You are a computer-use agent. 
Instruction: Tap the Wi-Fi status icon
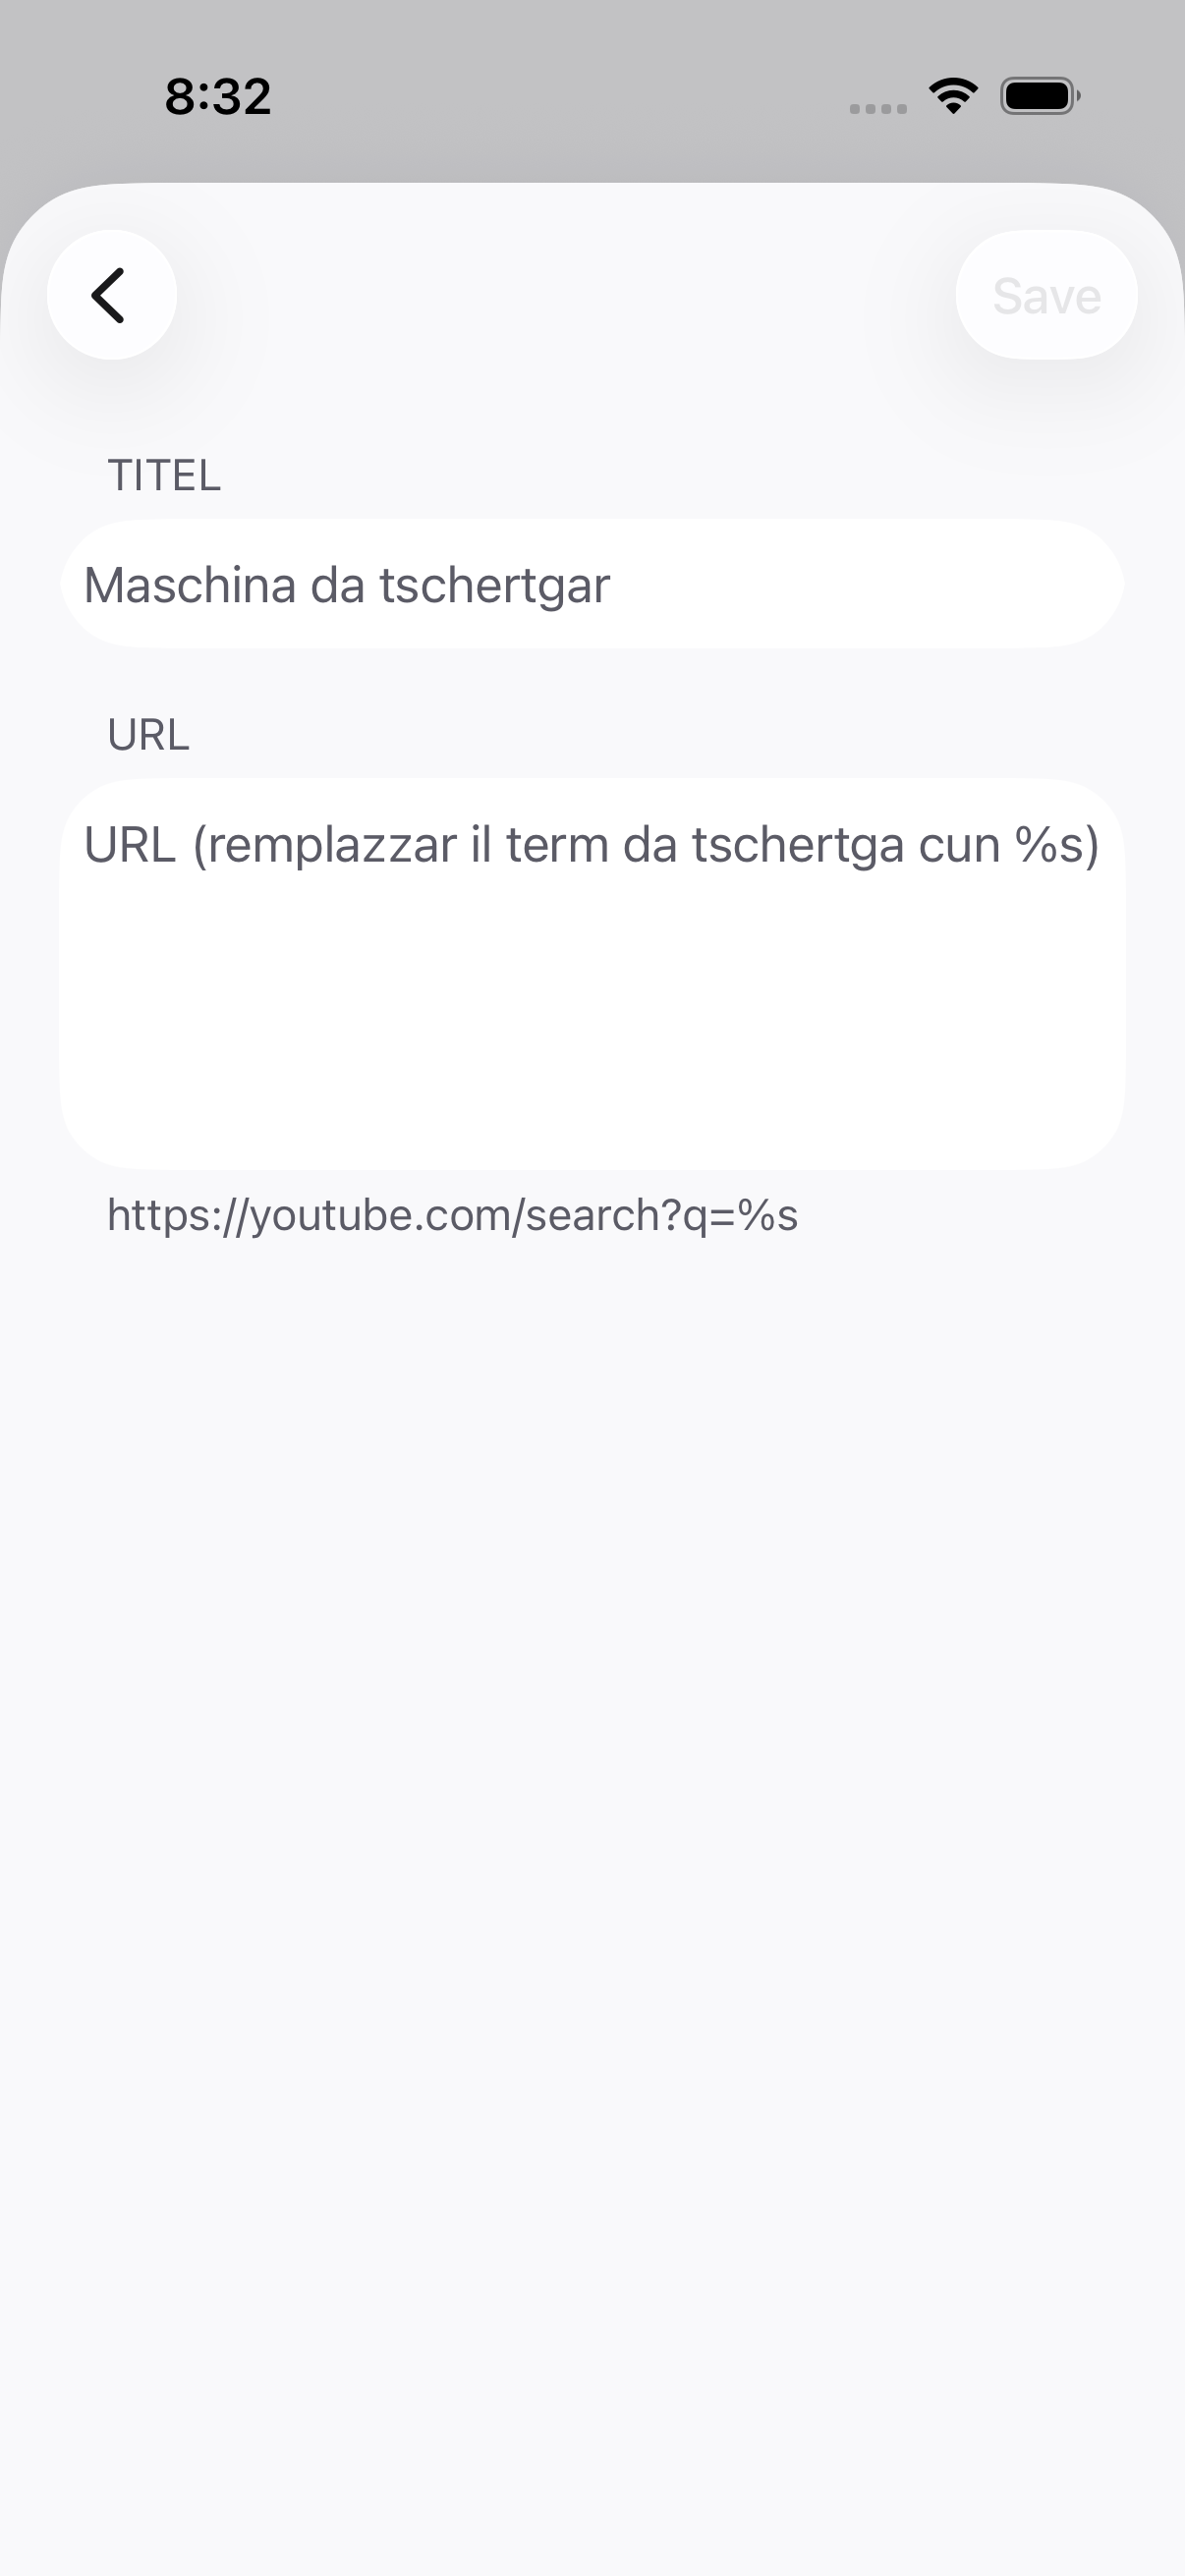[x=953, y=96]
